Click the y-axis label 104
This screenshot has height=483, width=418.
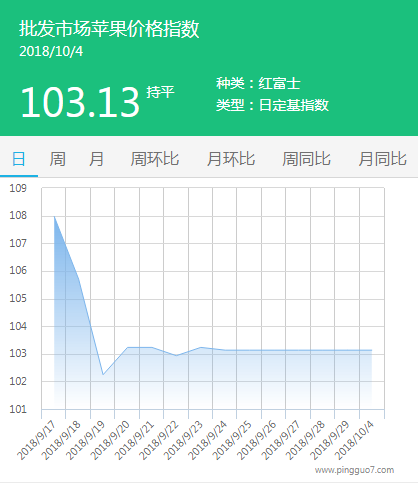(18, 326)
